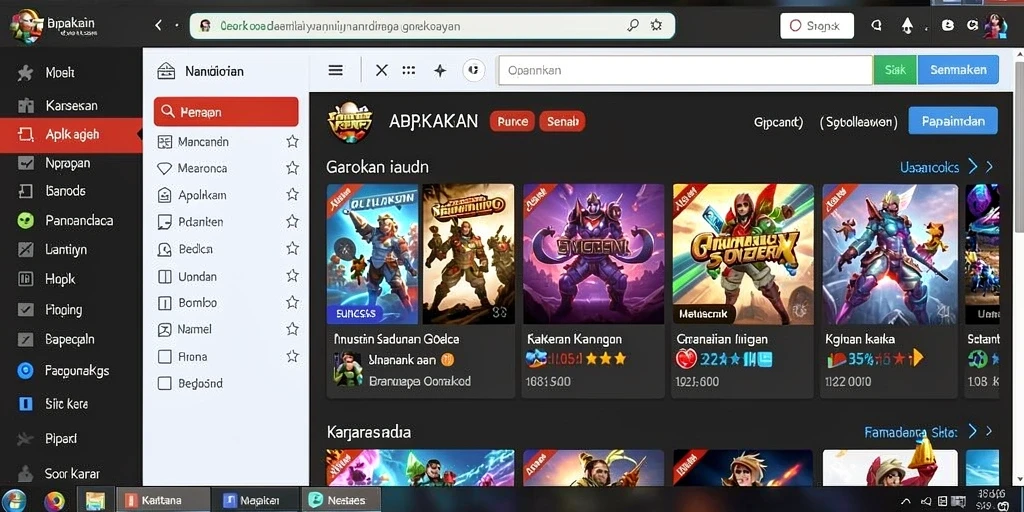
Task: Select Karsekan in left sidebar
Action: [x=71, y=105]
